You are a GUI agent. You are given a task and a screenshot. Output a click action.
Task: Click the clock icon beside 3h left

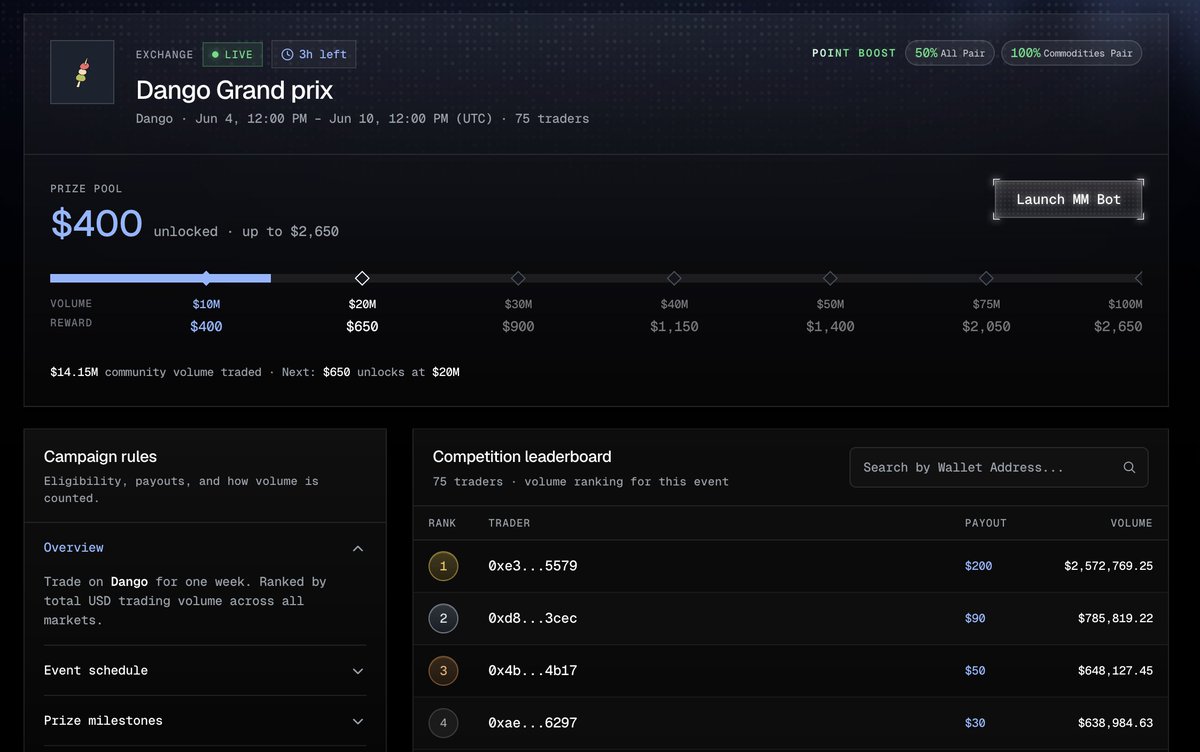[288, 55]
